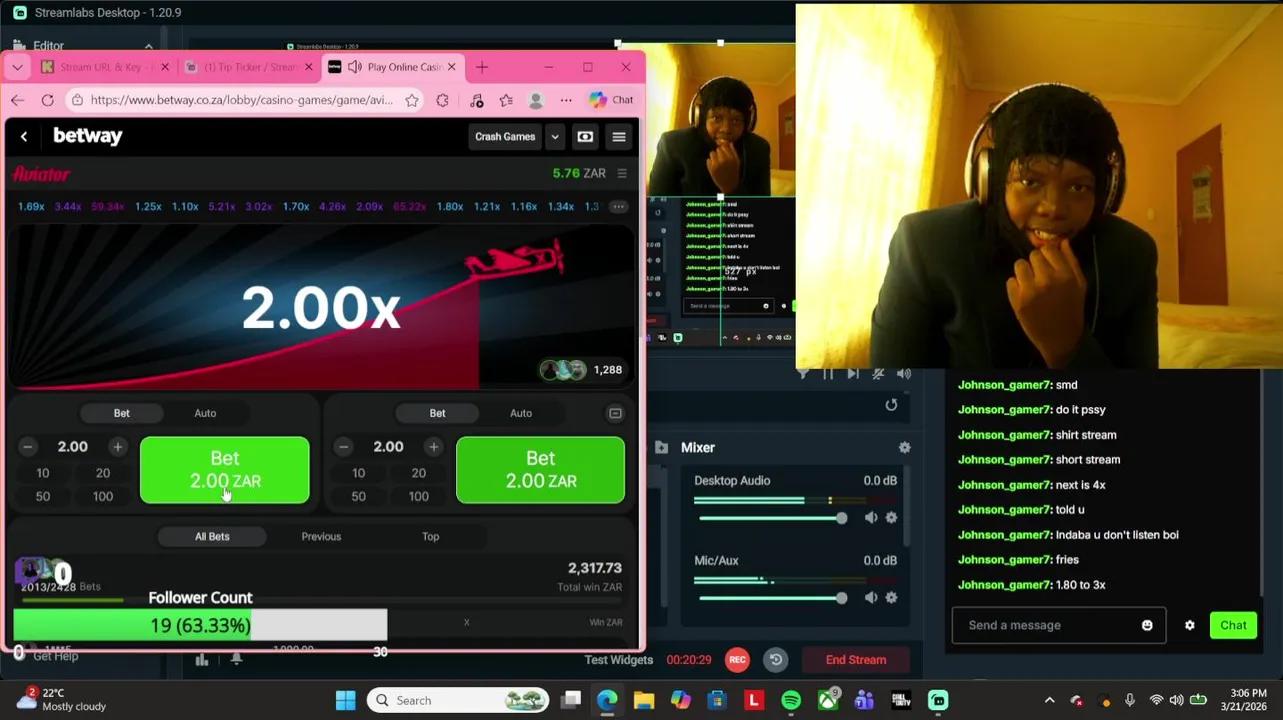Click the REC recording icon in Streamlabs

click(737, 660)
